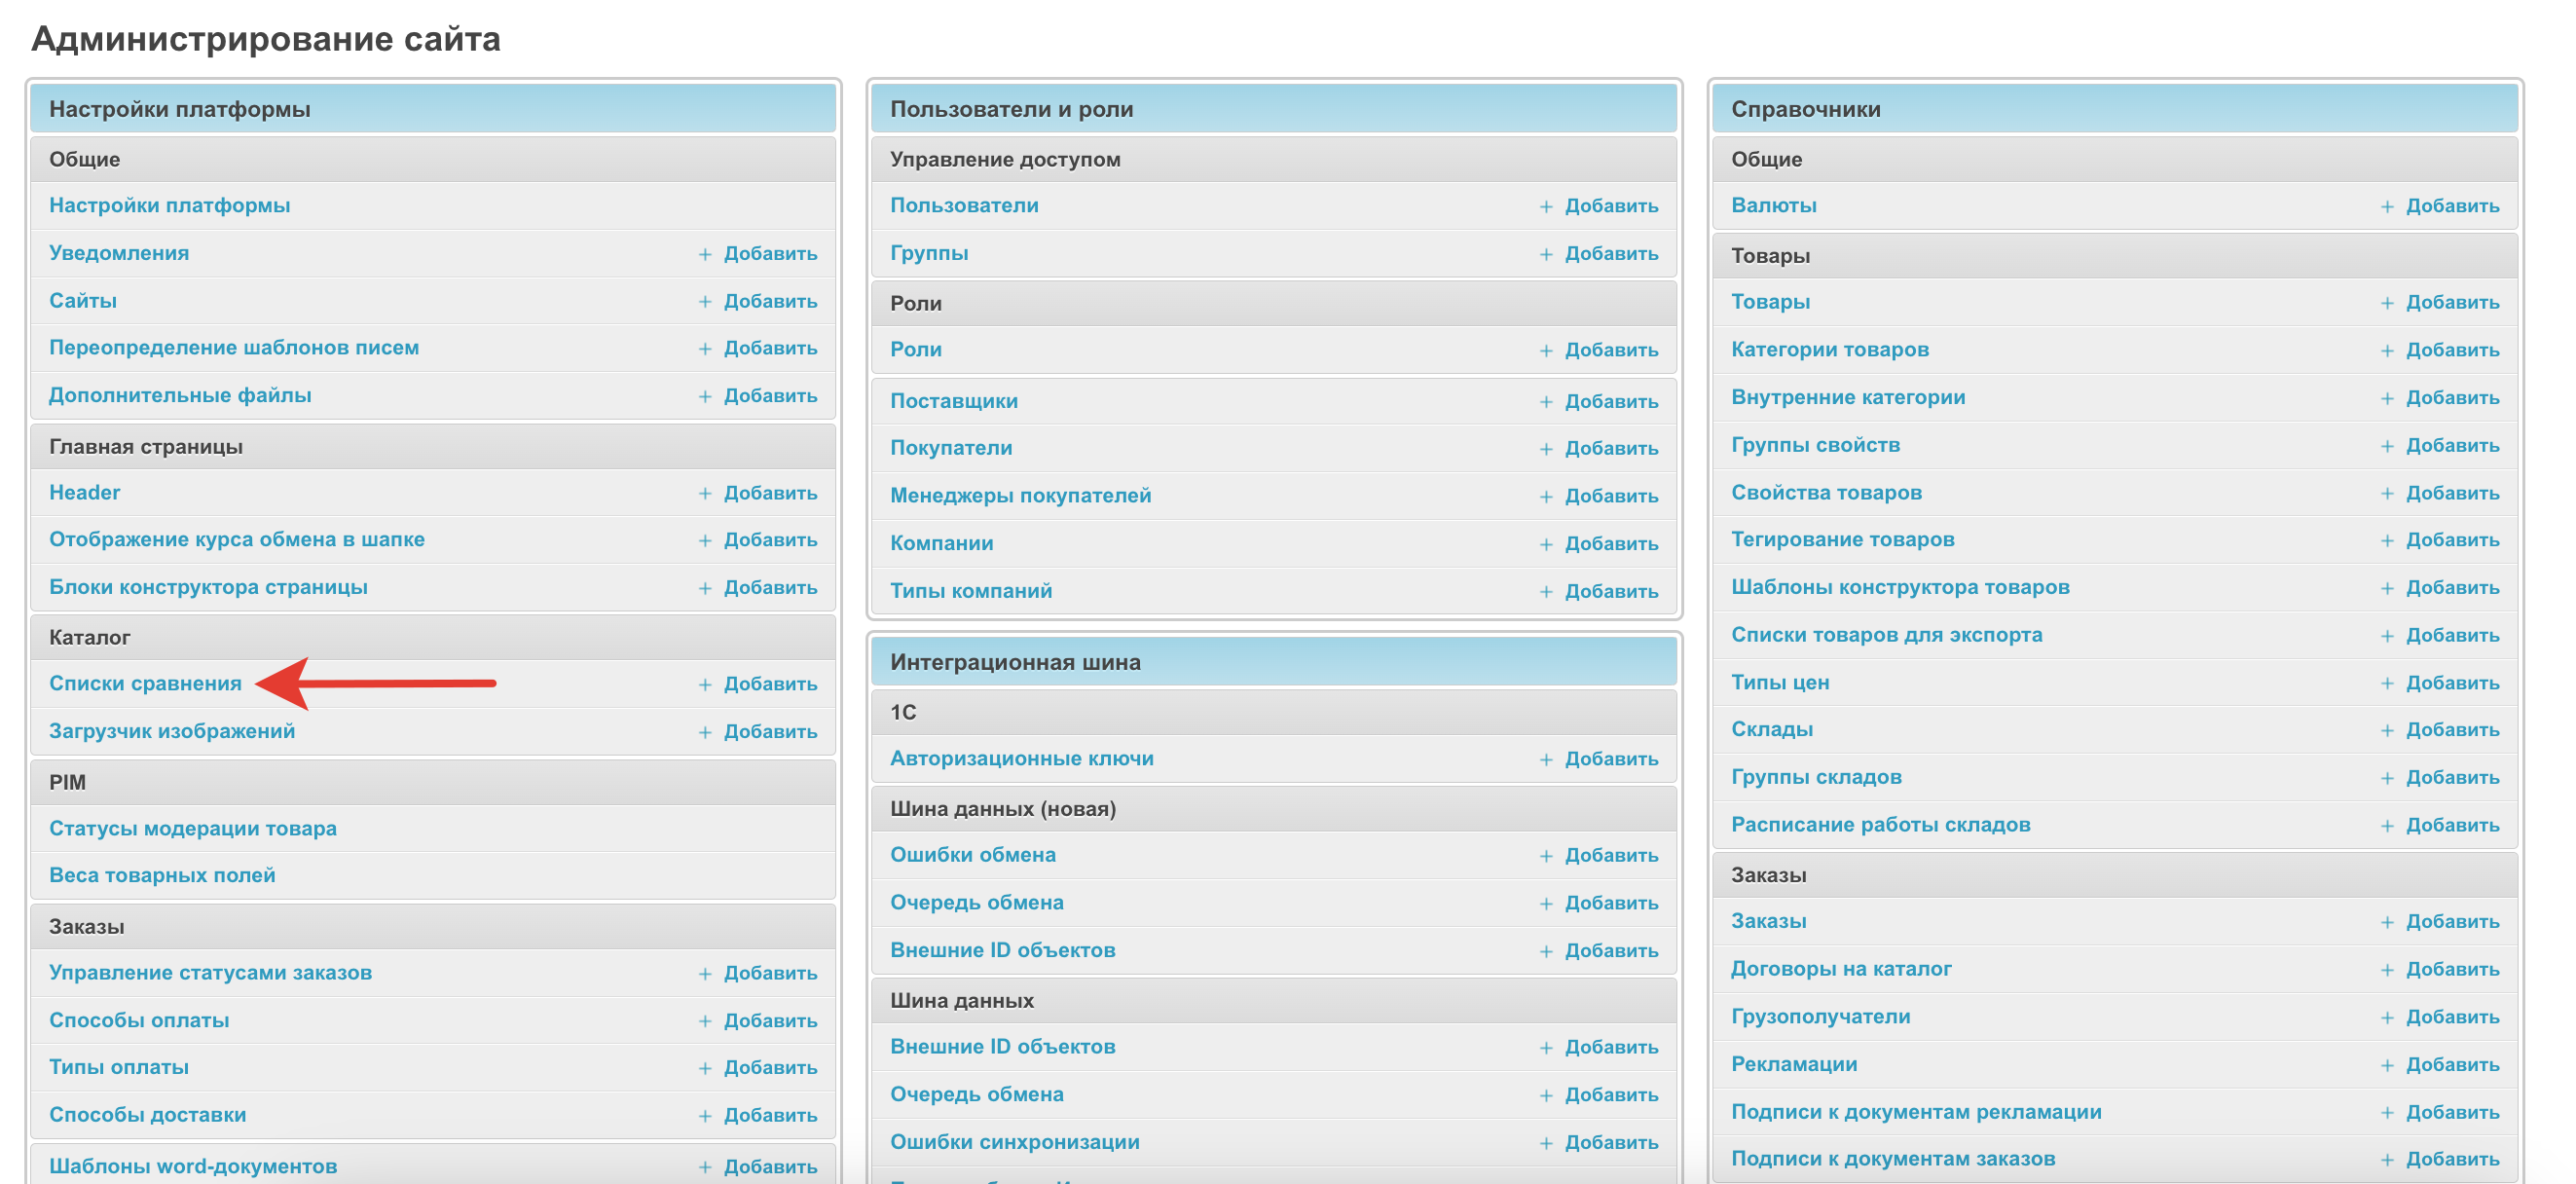Open Способы доставки link
Viewport: 2576px width, 1184px height.
(x=147, y=1114)
